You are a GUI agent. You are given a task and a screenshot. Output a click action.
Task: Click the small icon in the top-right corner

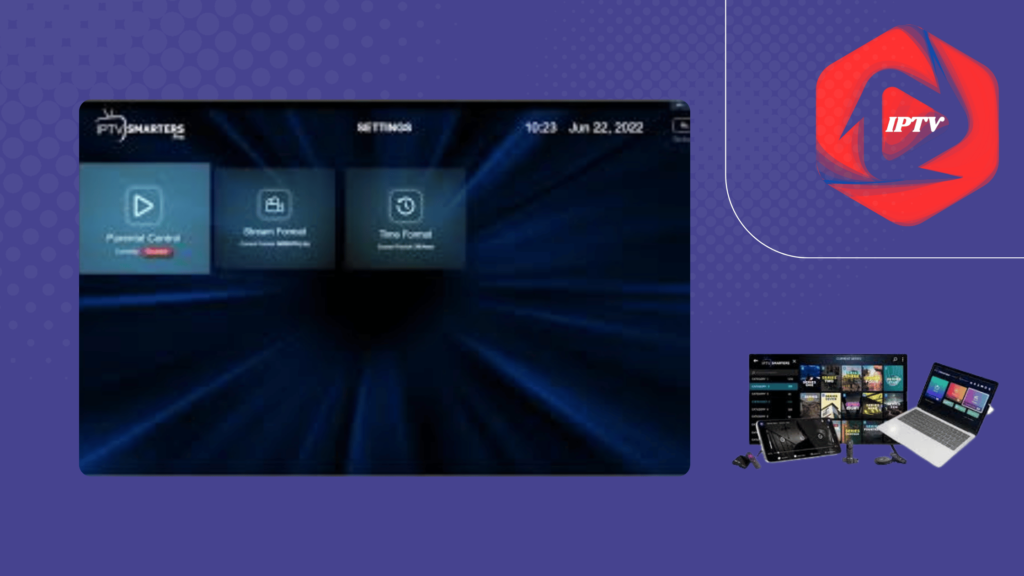[679, 126]
